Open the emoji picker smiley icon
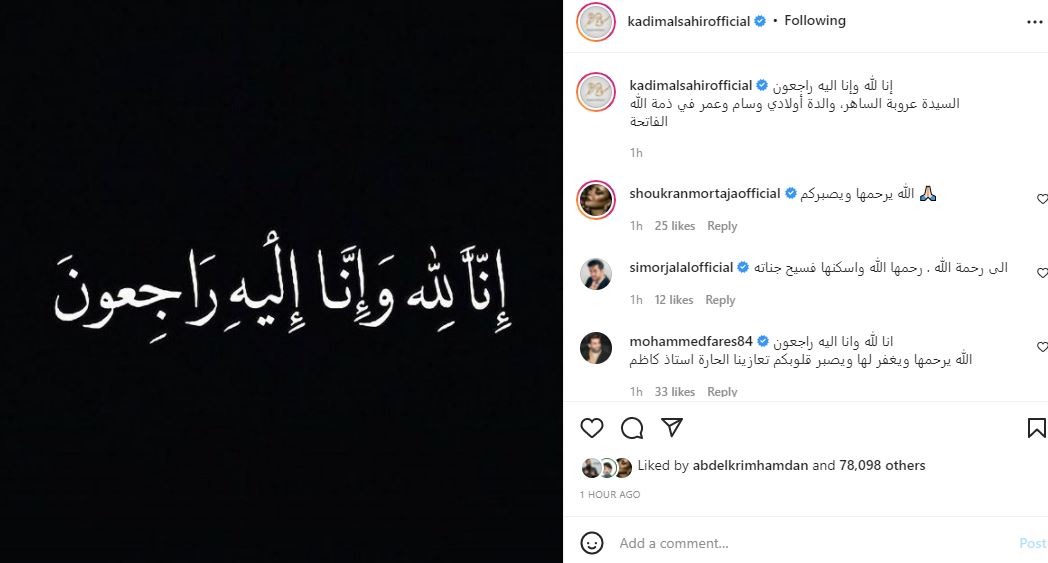 point(592,543)
